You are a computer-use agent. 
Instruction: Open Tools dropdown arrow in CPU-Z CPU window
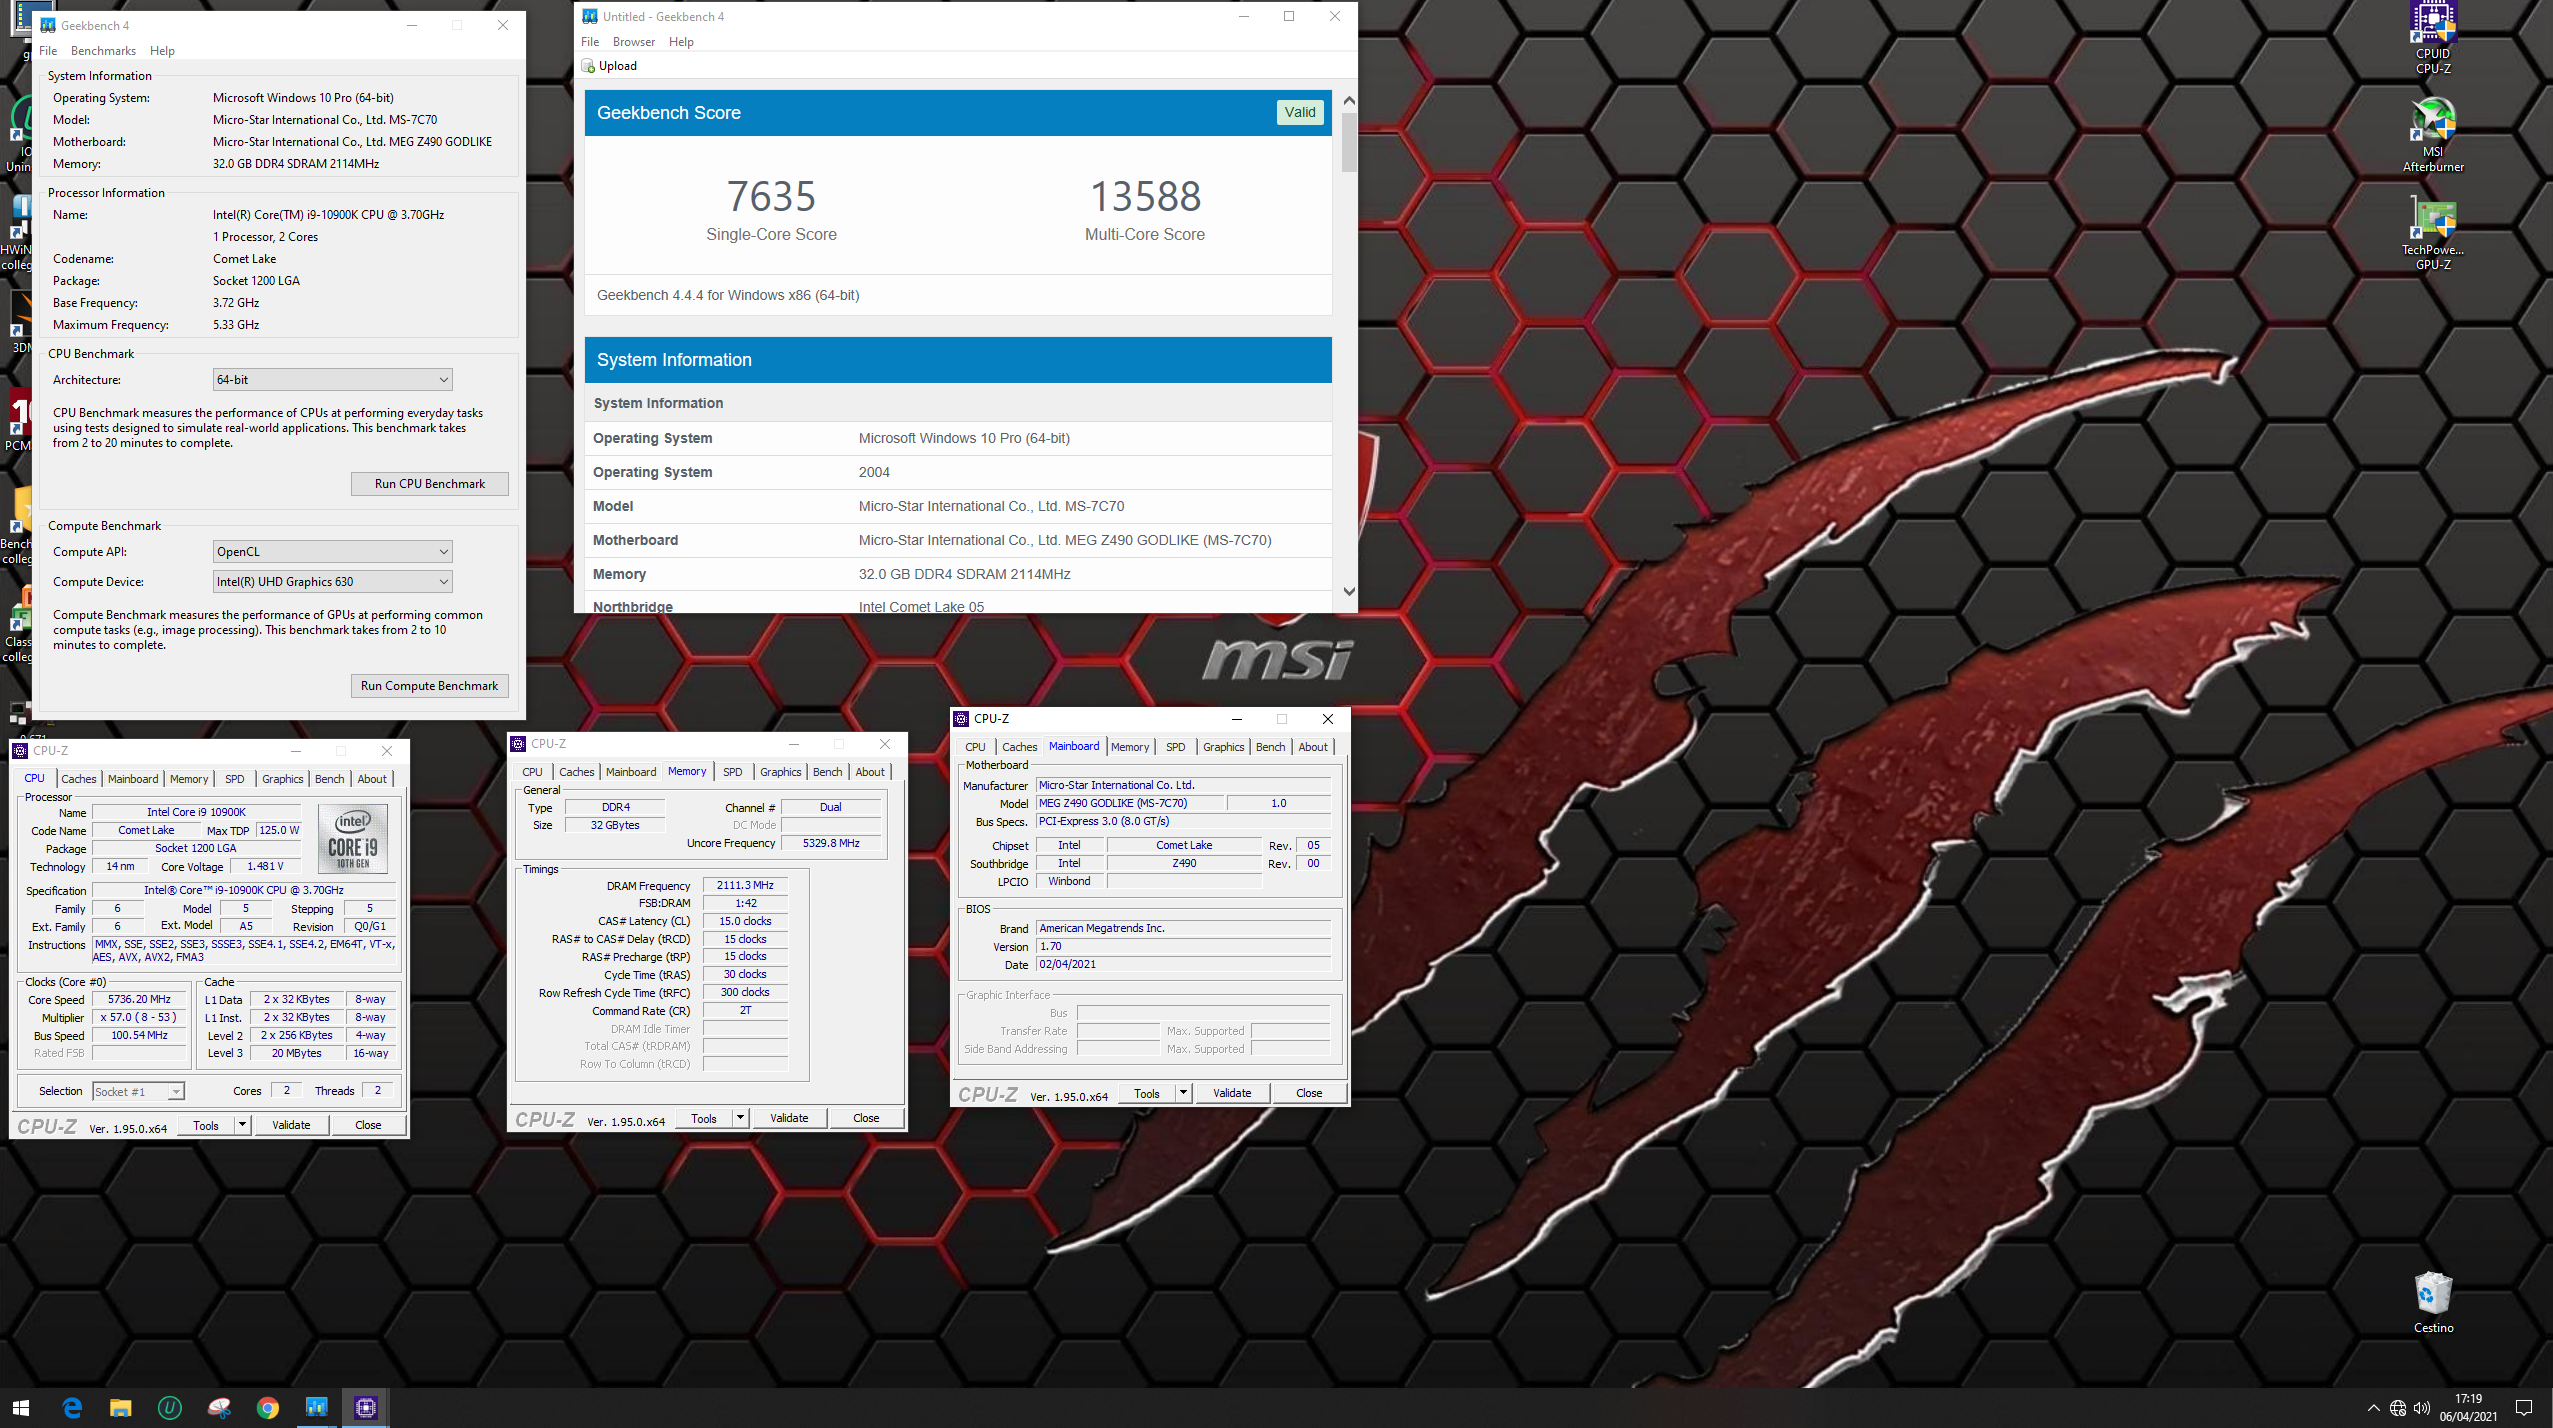(242, 1125)
